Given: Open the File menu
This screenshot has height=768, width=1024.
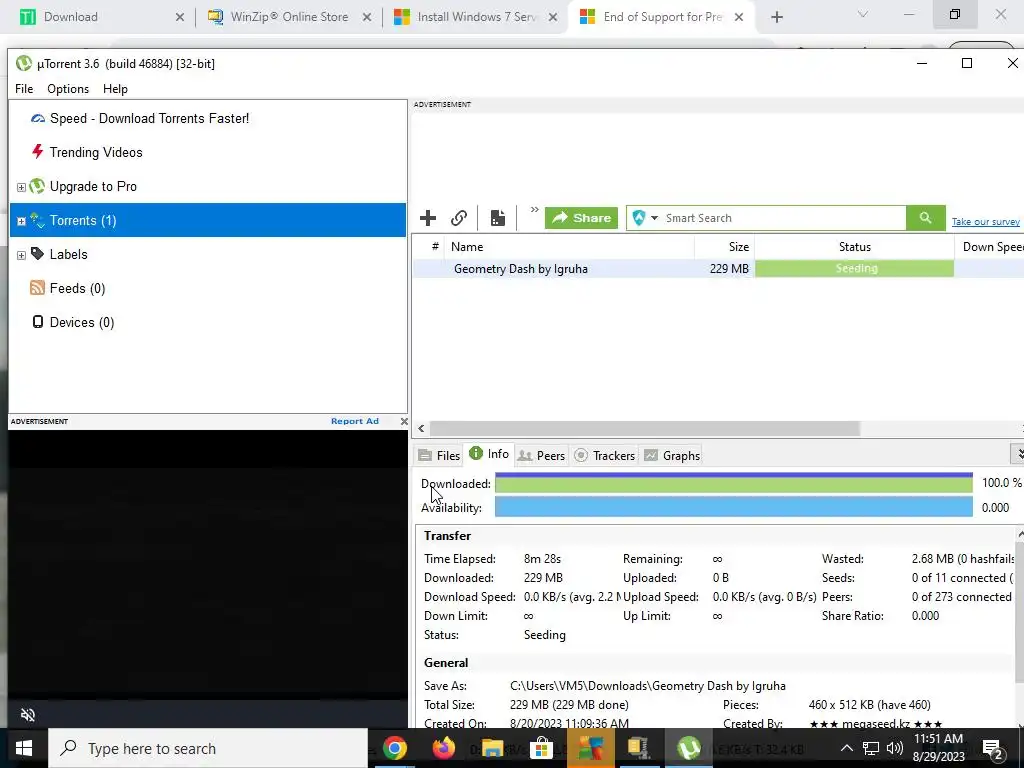Looking at the screenshot, I should (x=24, y=89).
